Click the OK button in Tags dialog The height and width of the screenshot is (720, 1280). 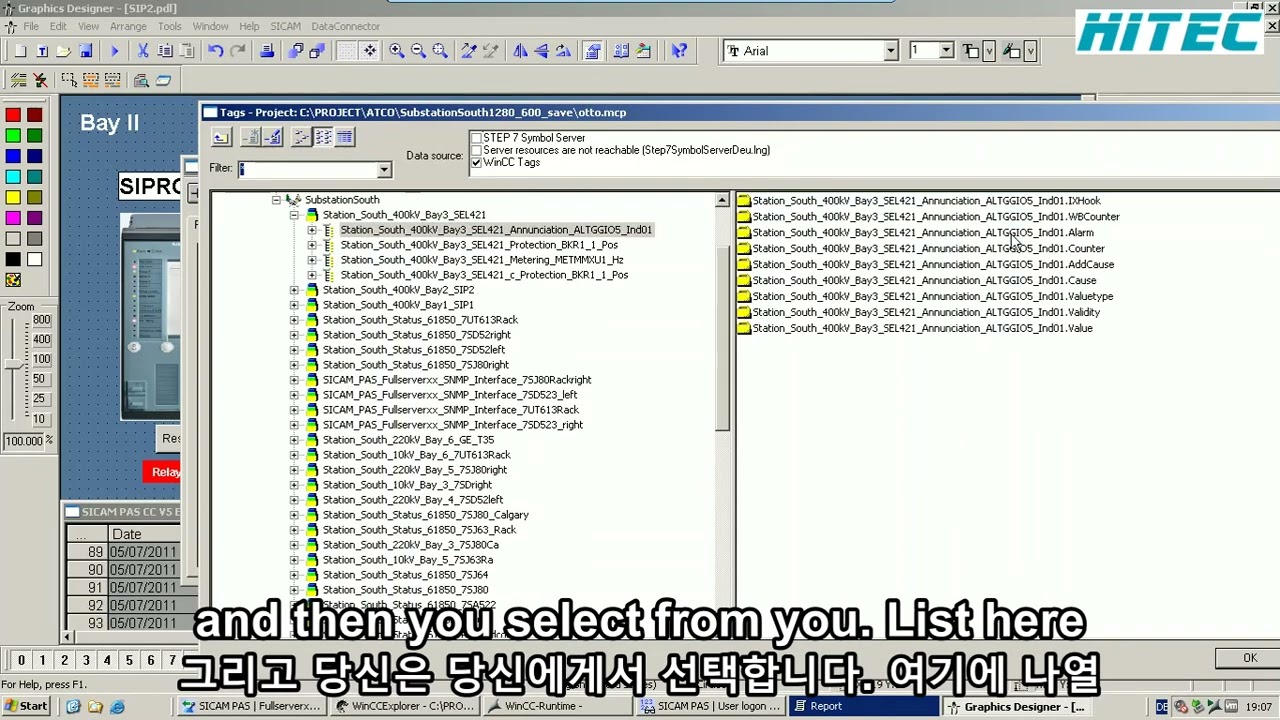pos(1248,657)
